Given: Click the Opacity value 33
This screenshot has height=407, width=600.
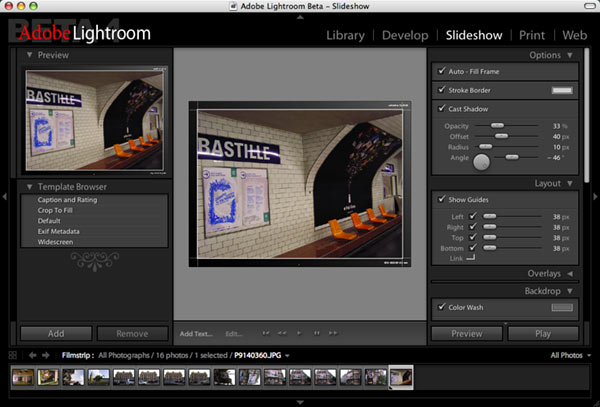Looking at the screenshot, I should coord(556,126).
